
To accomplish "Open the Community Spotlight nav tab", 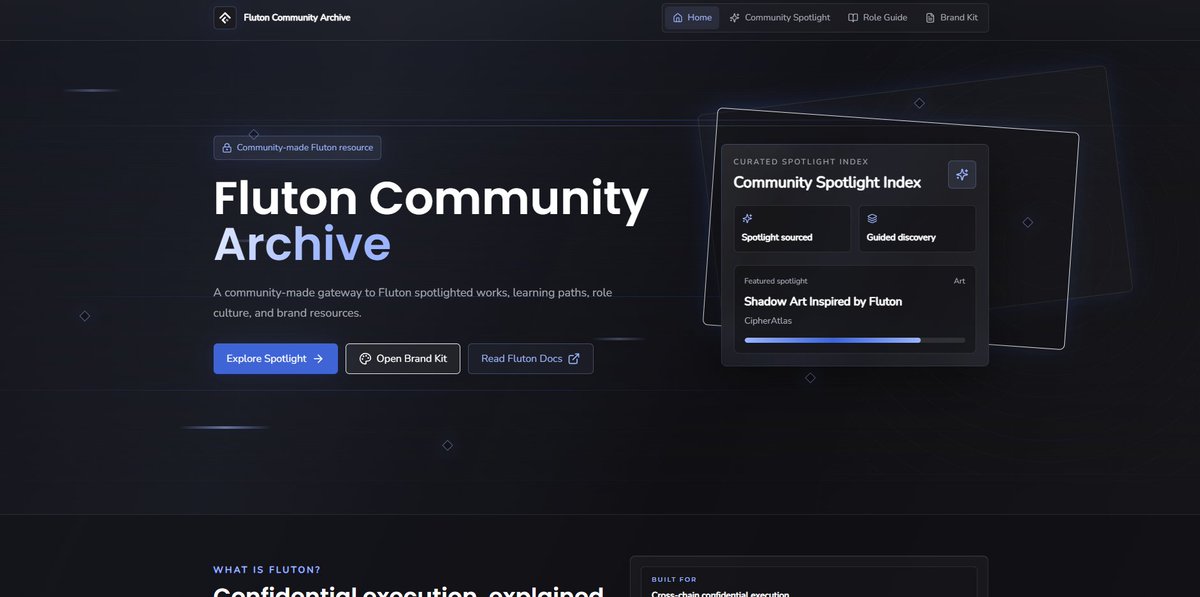I will coord(780,18).
